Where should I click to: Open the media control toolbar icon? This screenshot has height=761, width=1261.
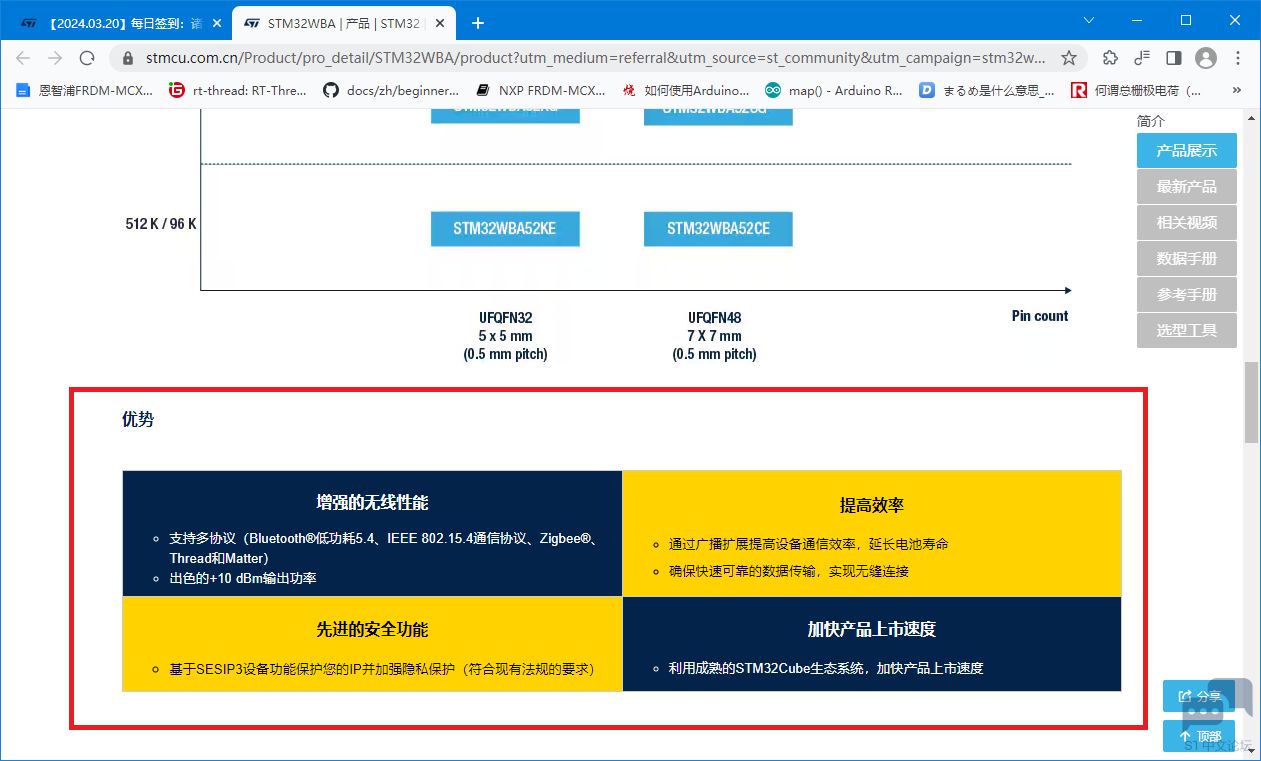[1142, 58]
